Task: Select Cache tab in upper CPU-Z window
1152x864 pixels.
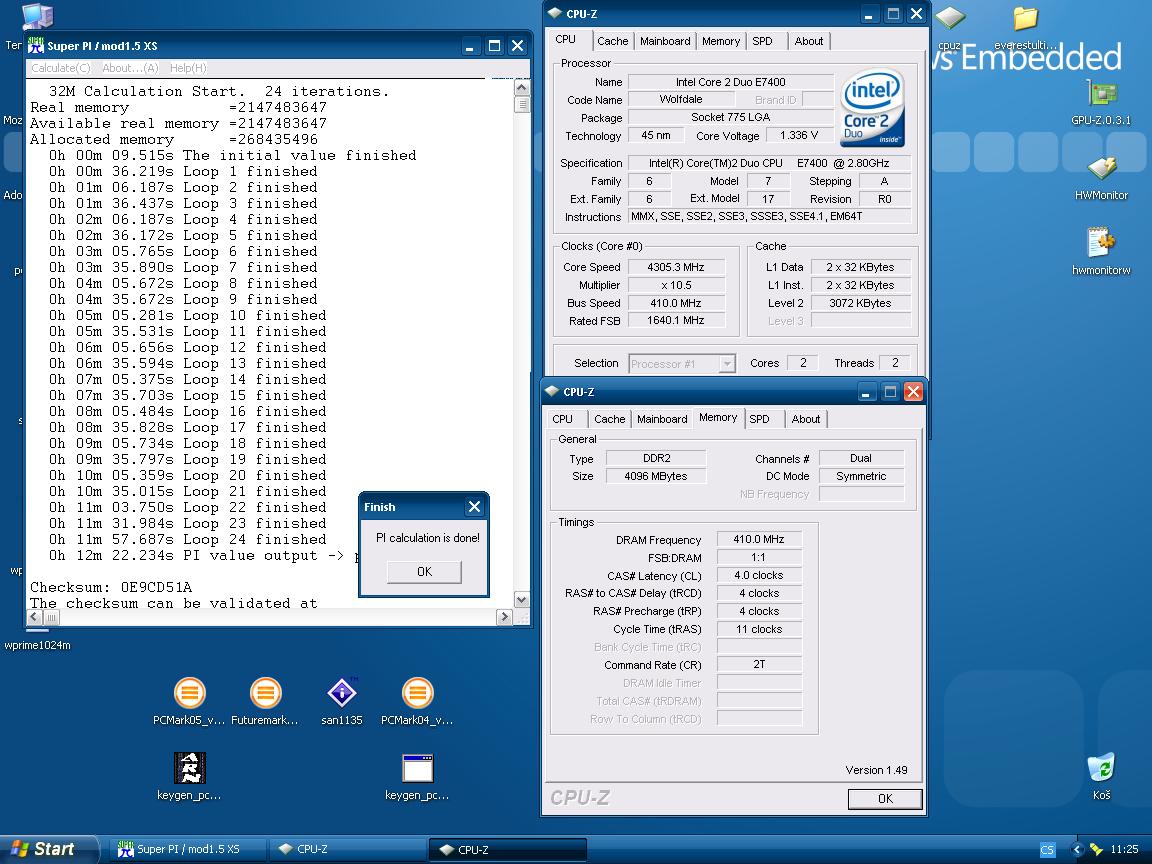Action: 612,41
